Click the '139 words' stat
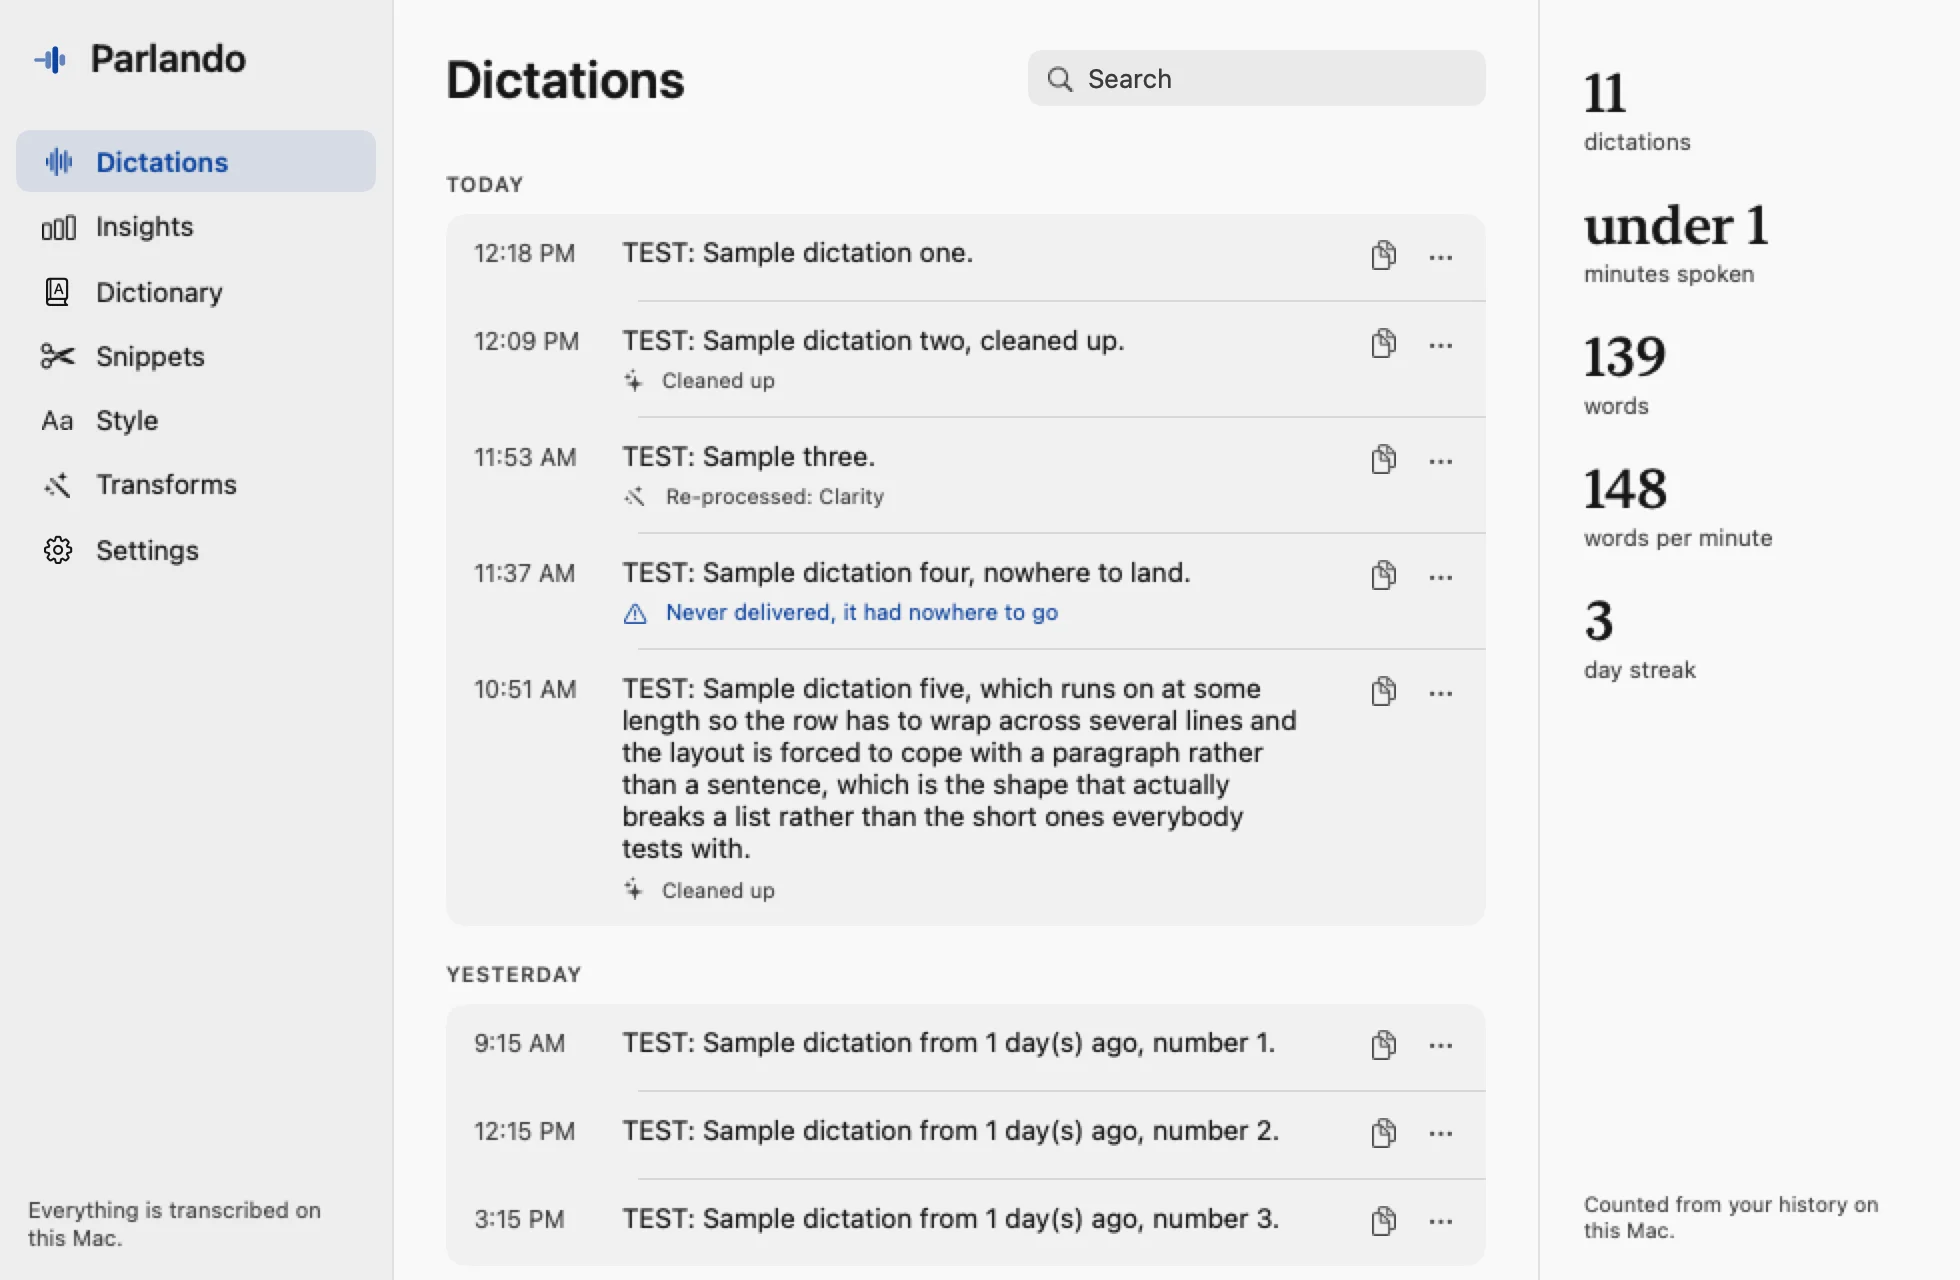The height and width of the screenshot is (1280, 1960). 1625,375
